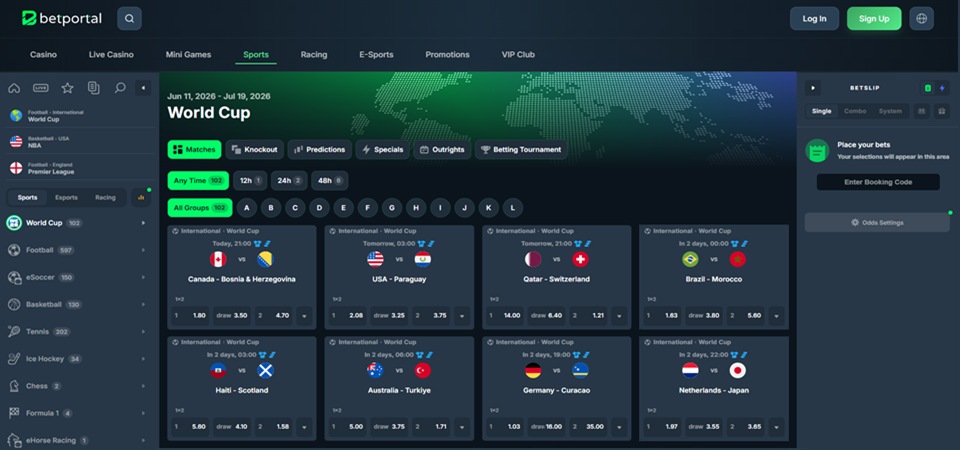Open the language globe icon
This screenshot has width=960, height=450.
click(921, 18)
